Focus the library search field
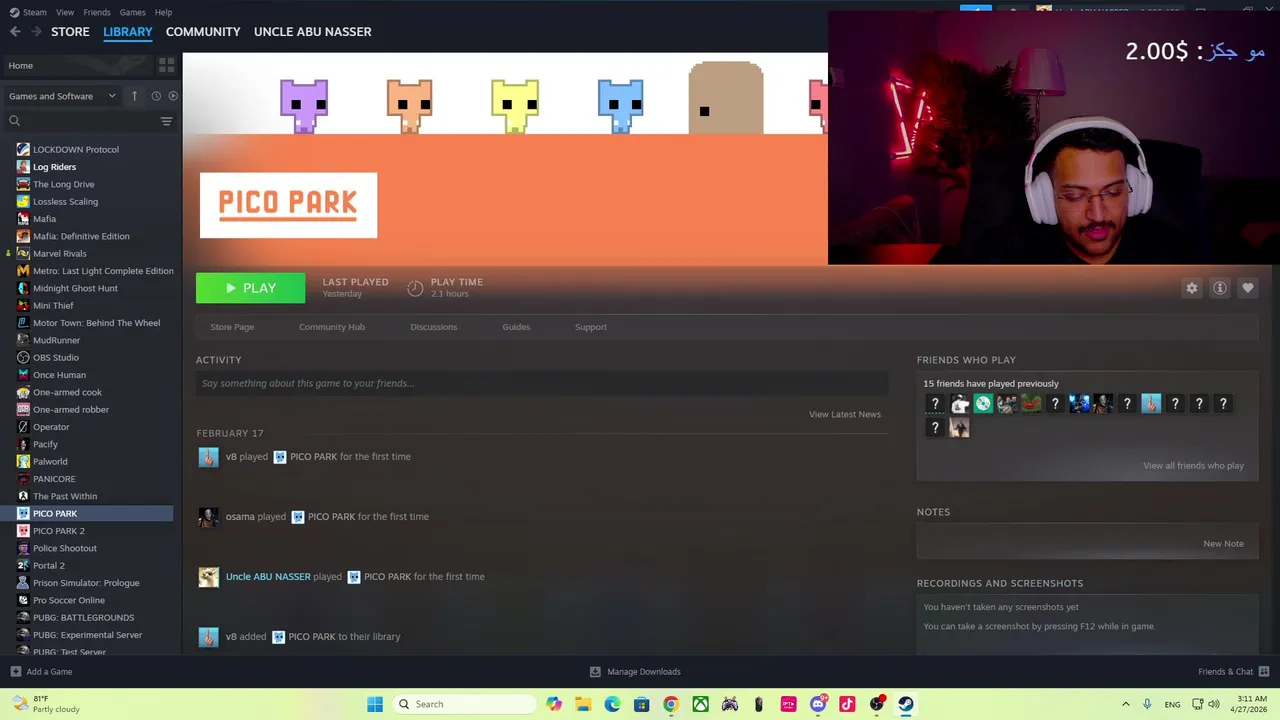The width and height of the screenshot is (1280, 720). pyautogui.click(x=88, y=121)
